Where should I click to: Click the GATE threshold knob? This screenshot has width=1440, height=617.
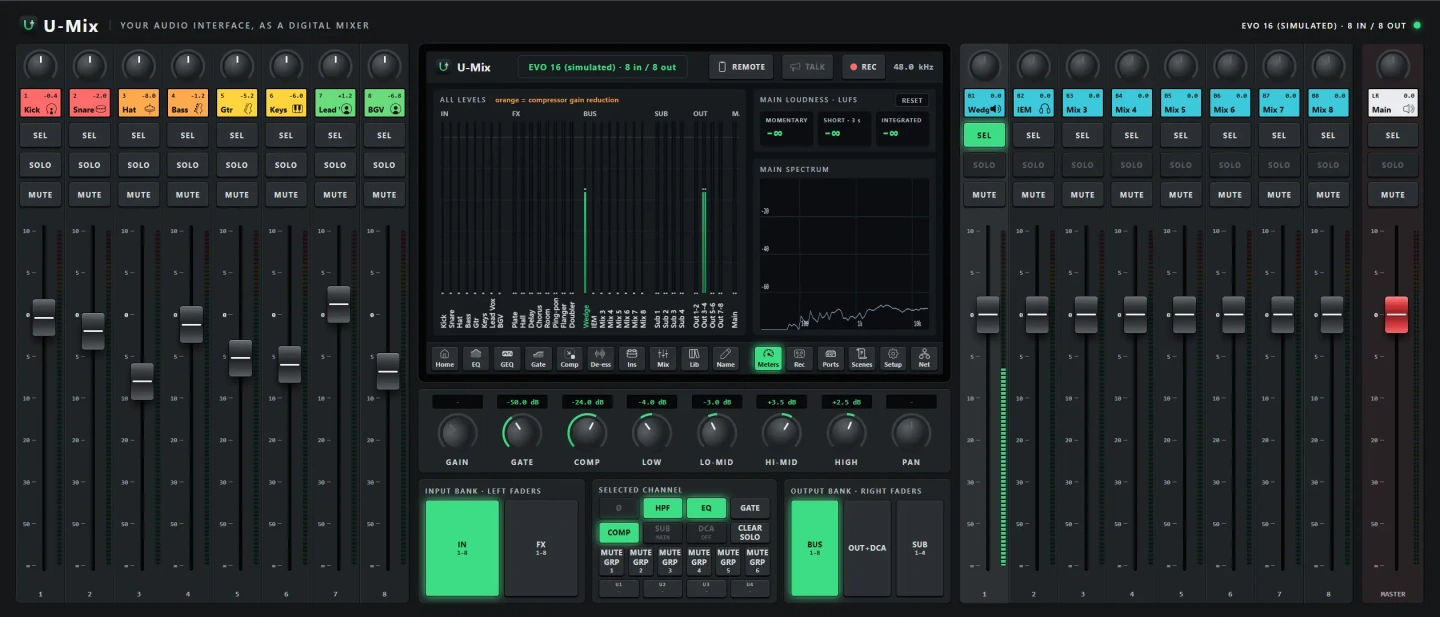pos(522,432)
